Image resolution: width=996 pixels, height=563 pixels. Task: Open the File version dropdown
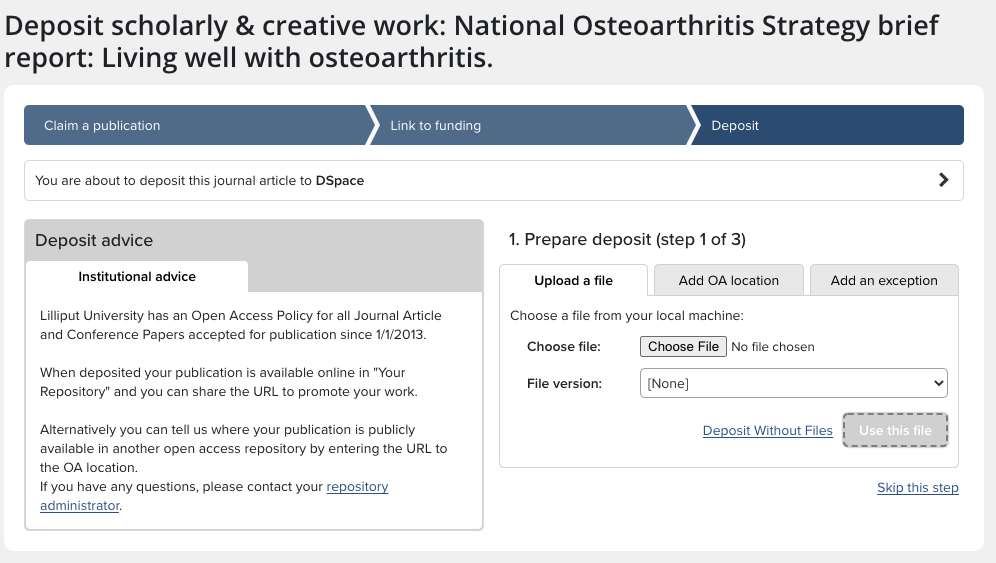point(793,383)
